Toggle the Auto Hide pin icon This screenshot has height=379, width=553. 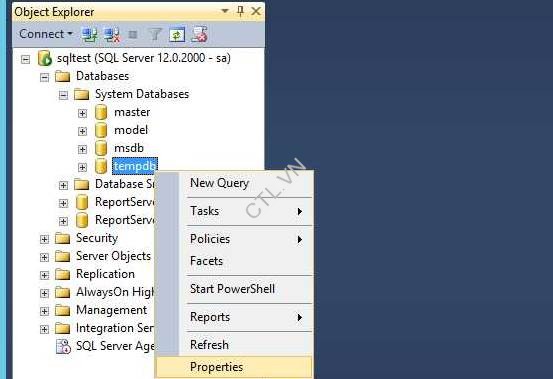point(240,11)
